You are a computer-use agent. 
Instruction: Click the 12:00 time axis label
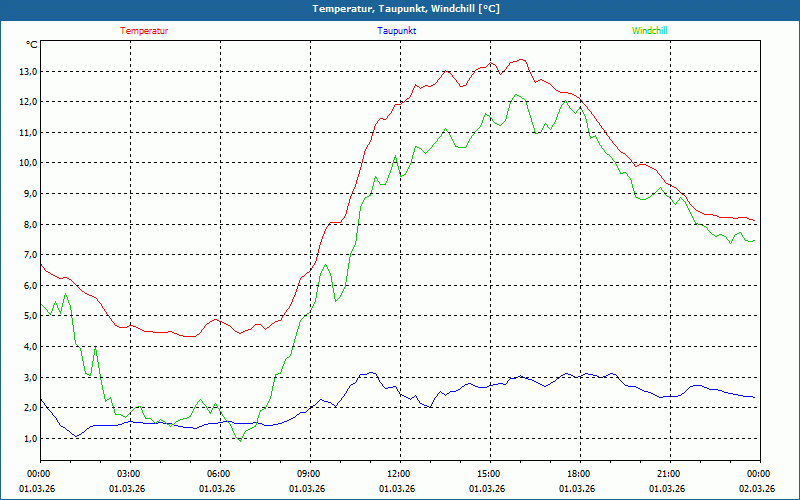400,474
